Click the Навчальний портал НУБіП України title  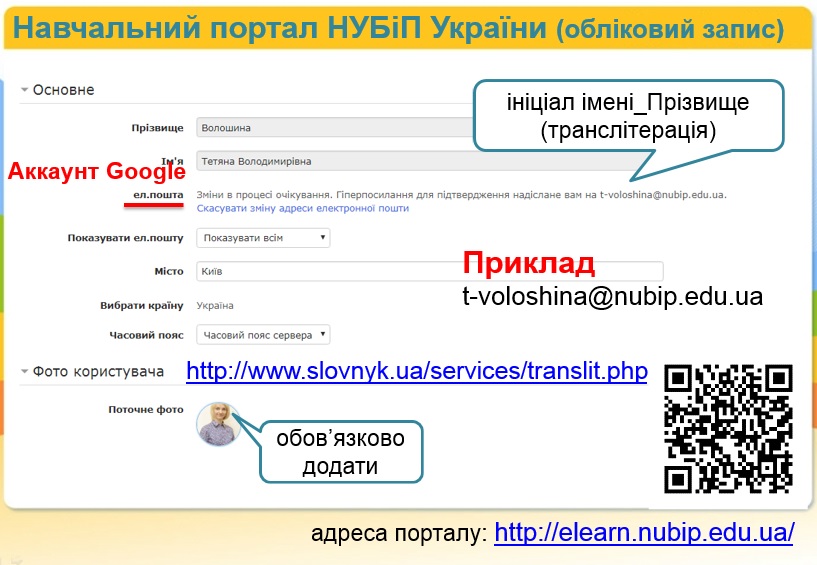pyautogui.click(x=282, y=27)
